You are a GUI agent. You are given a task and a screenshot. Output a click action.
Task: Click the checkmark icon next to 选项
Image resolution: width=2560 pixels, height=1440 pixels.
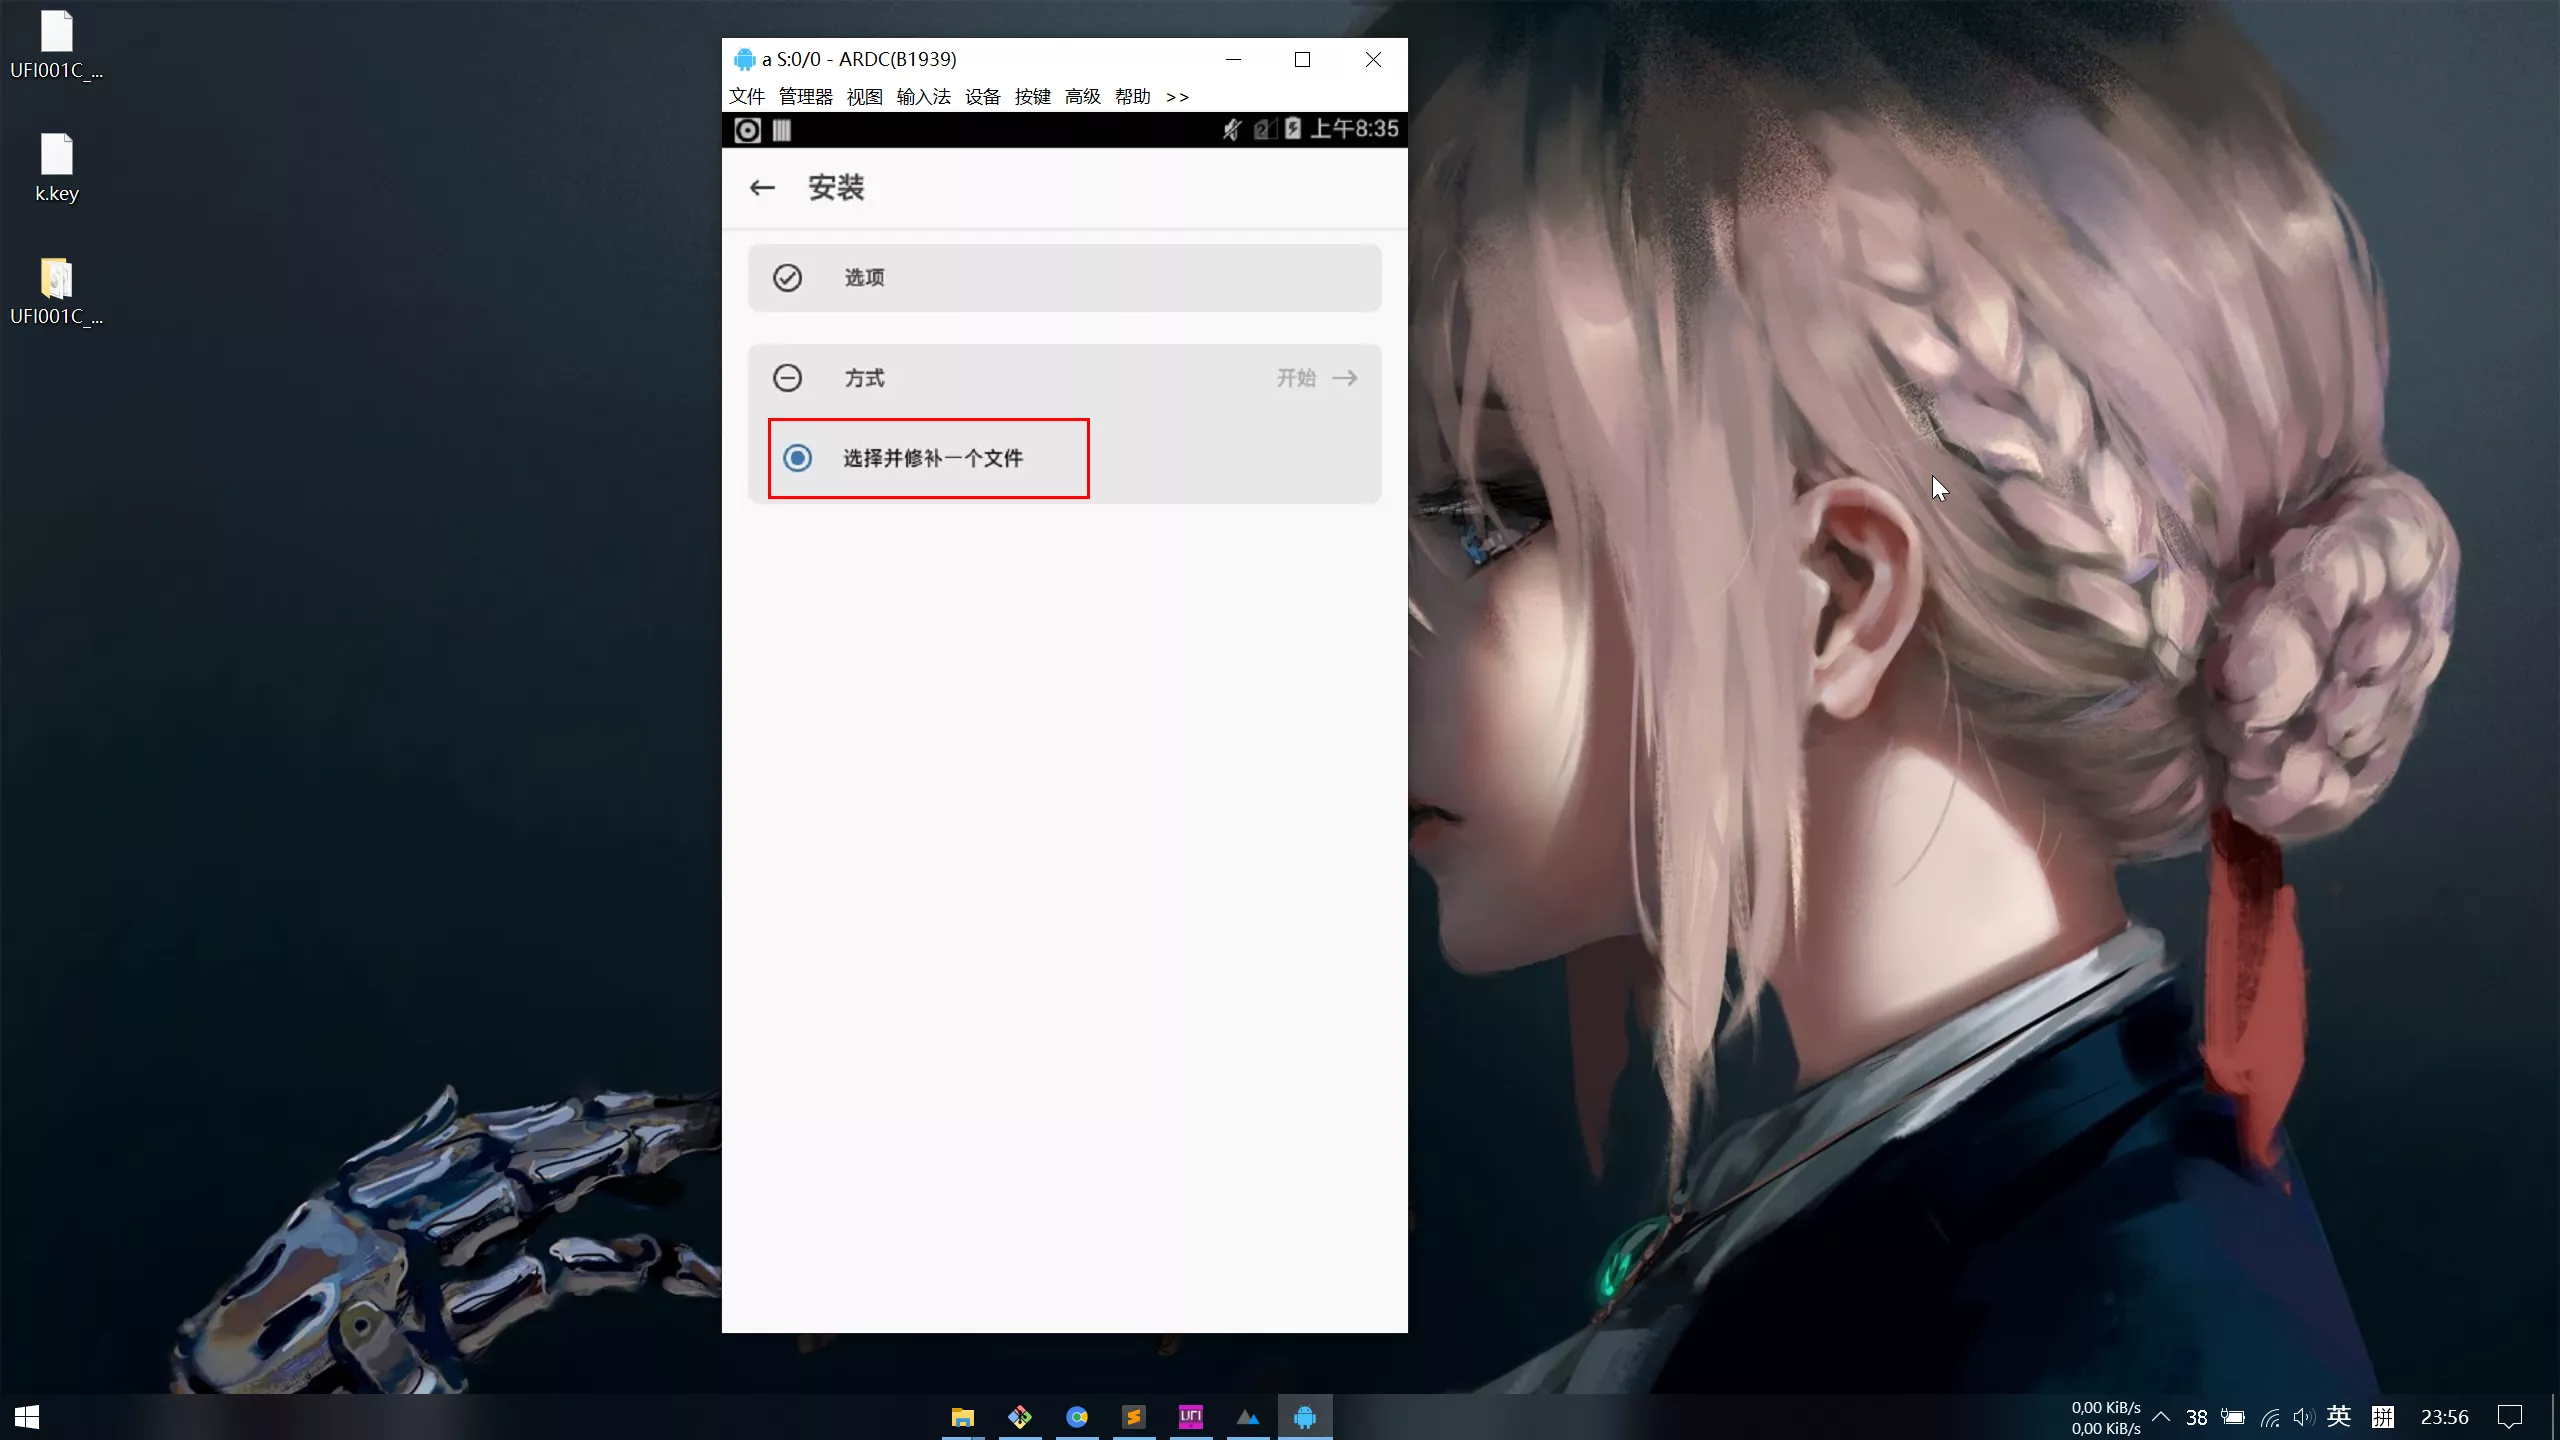(787, 278)
